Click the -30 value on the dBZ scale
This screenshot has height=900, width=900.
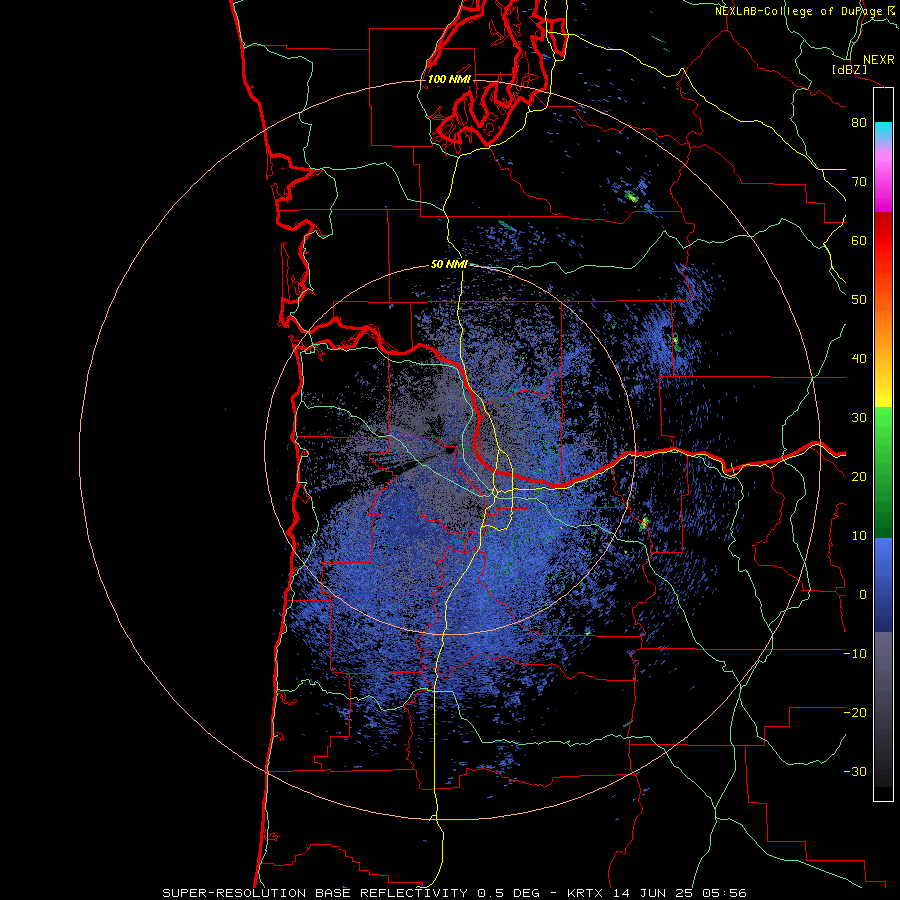pos(855,772)
